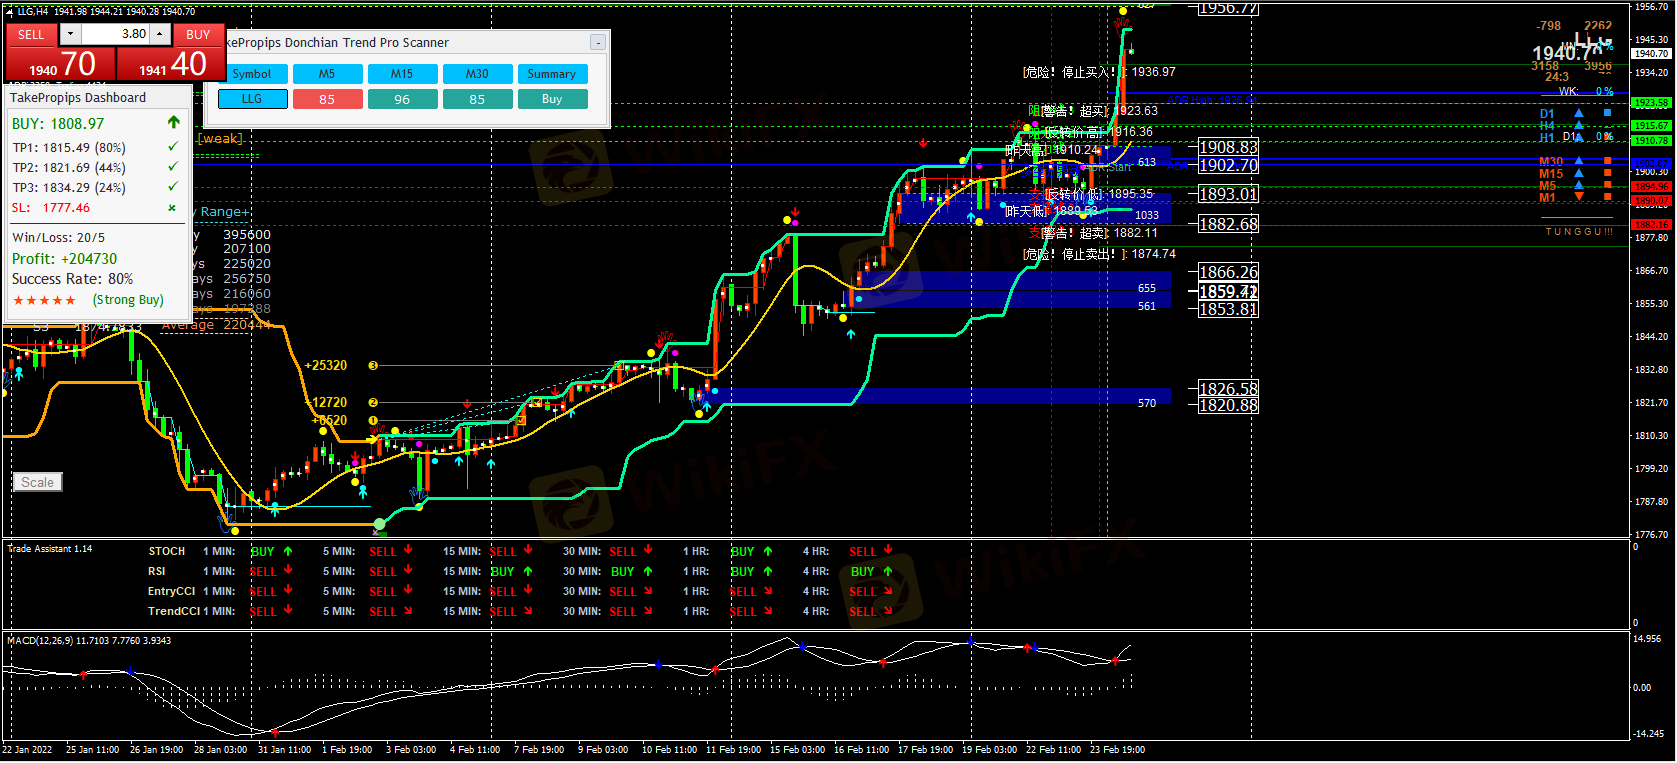Collapse the Donchian Trend Pro Scanner panel
Image resolution: width=1677 pixels, height=763 pixels.
click(x=597, y=42)
